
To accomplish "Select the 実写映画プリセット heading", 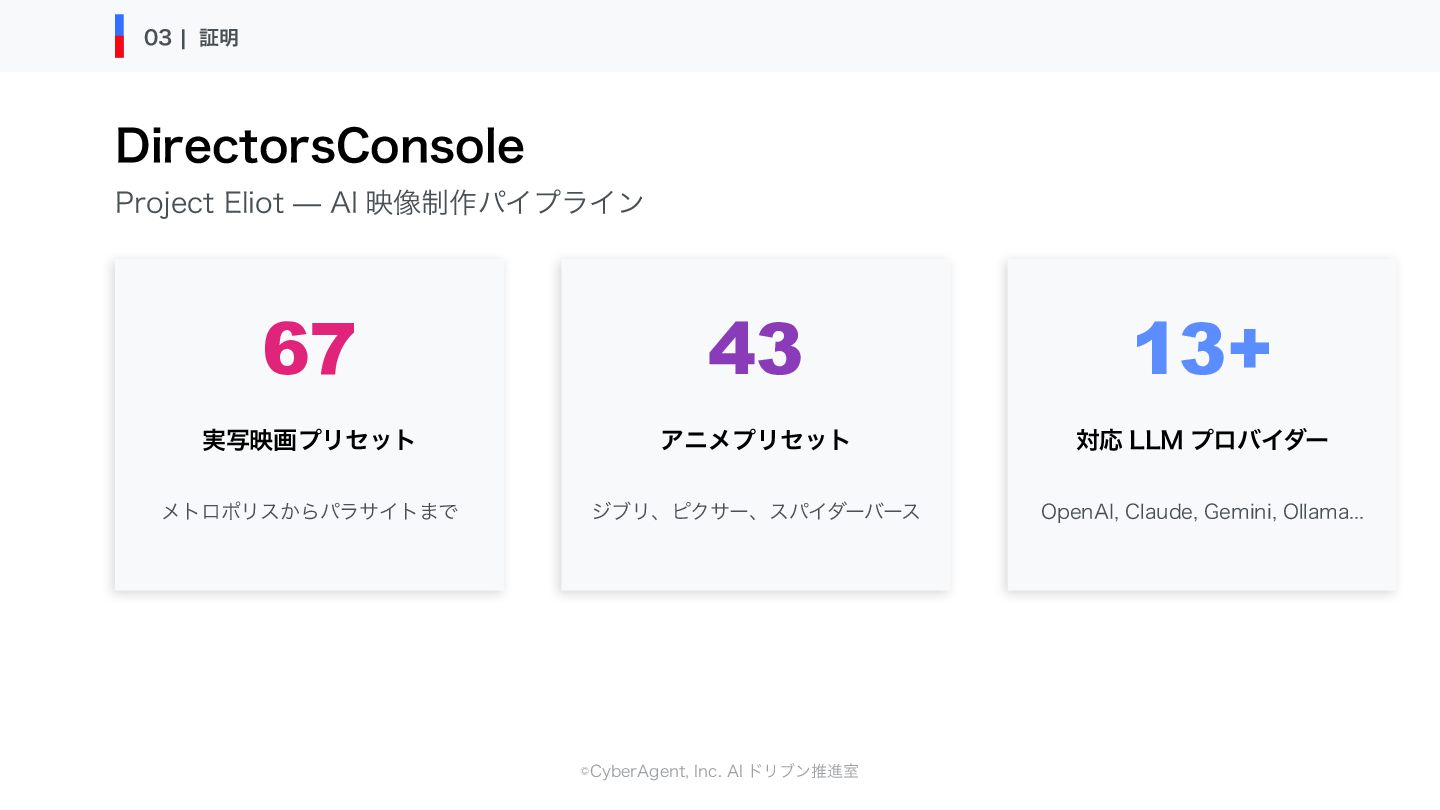I will pyautogui.click(x=309, y=440).
